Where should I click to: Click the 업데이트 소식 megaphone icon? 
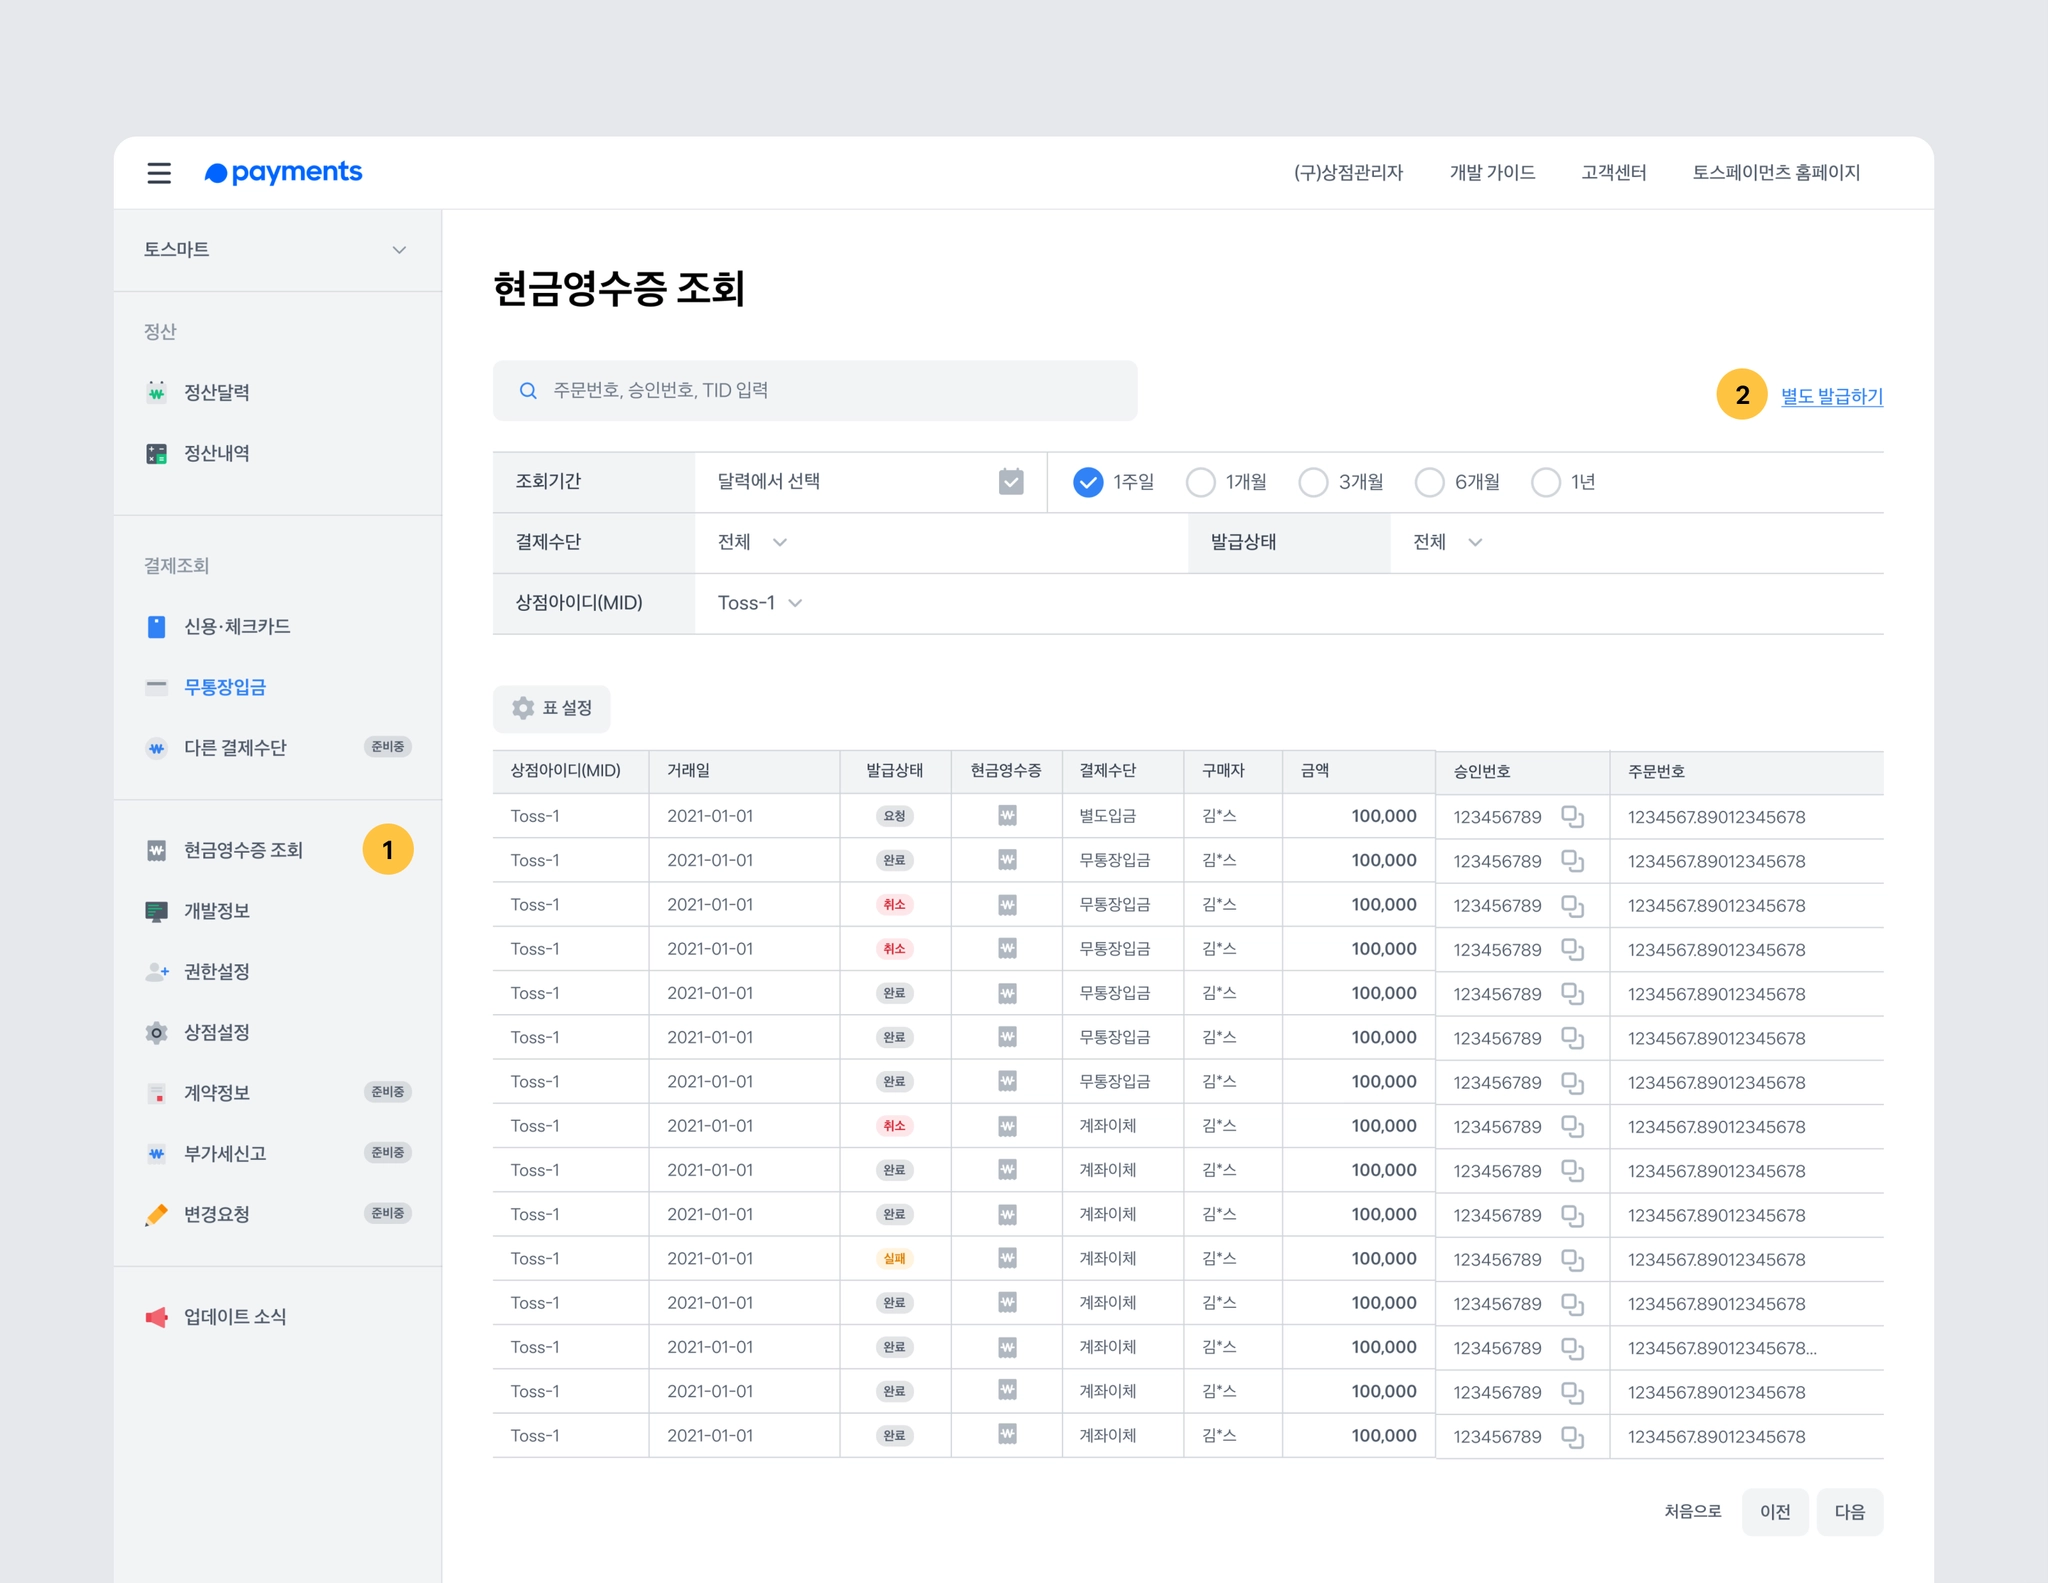pos(157,1317)
